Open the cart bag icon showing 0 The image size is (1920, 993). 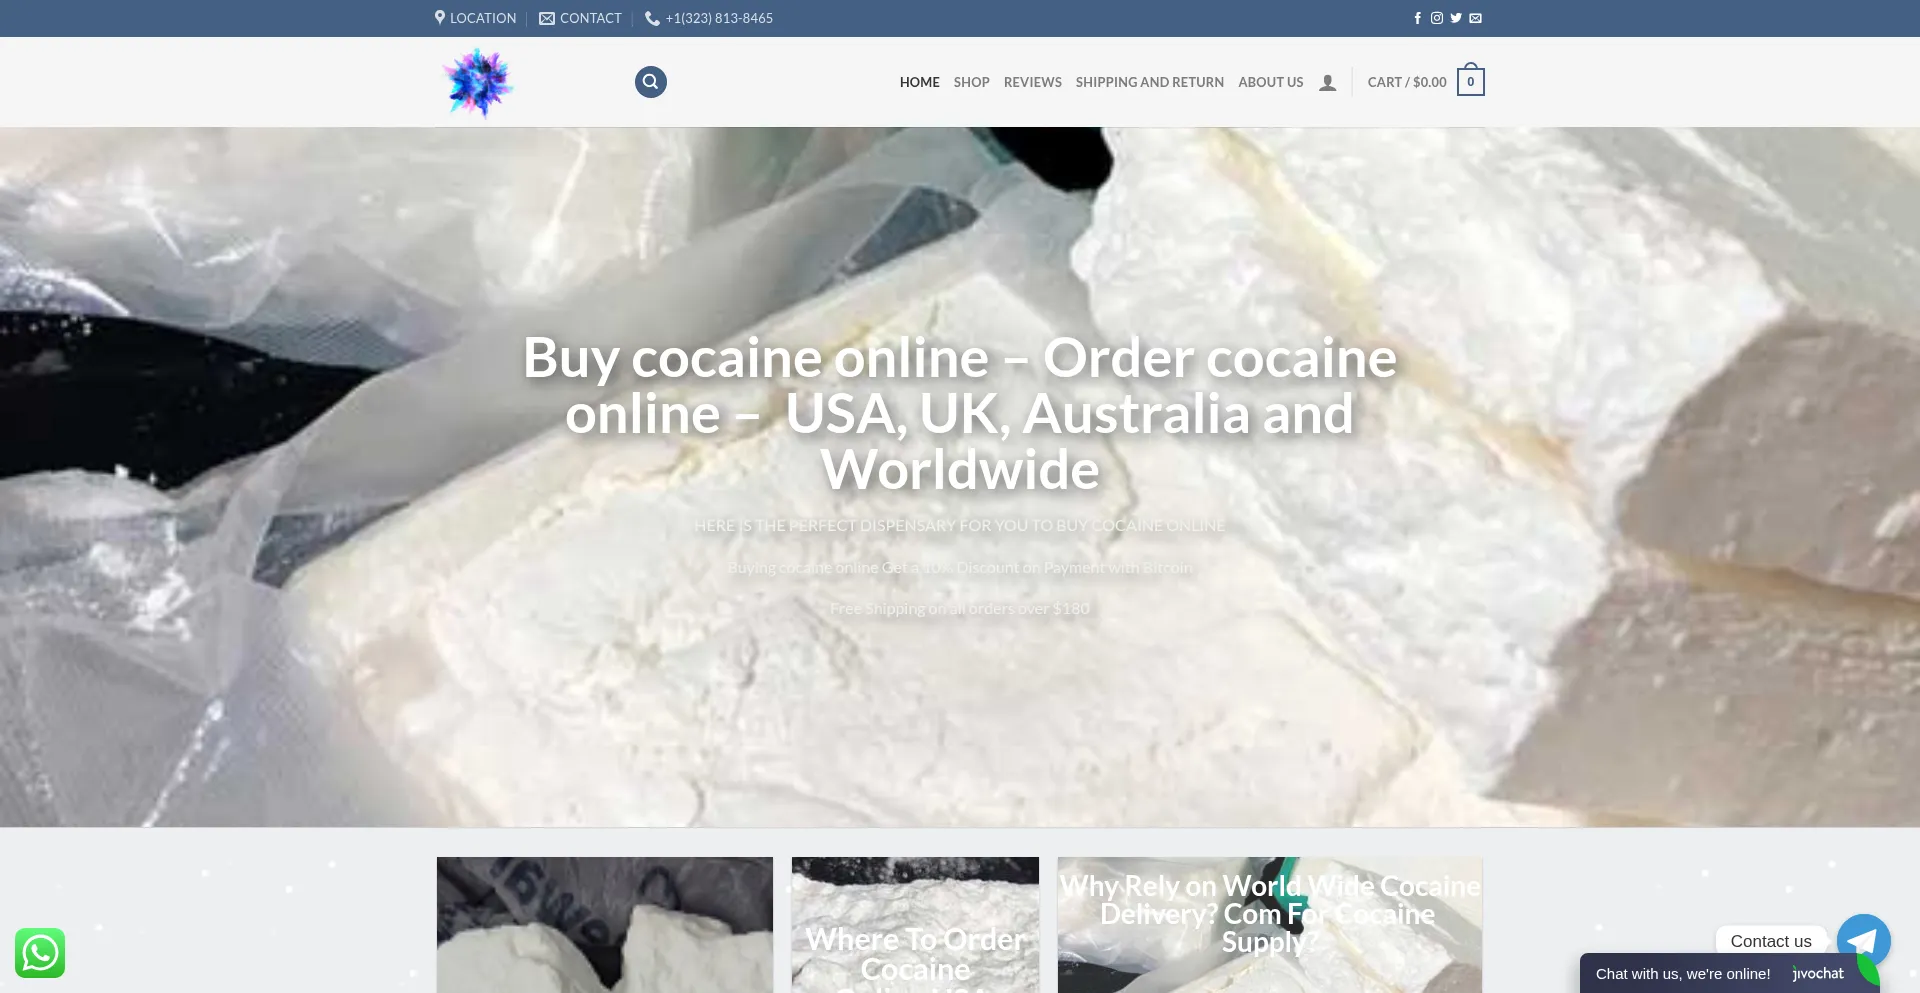(1470, 82)
